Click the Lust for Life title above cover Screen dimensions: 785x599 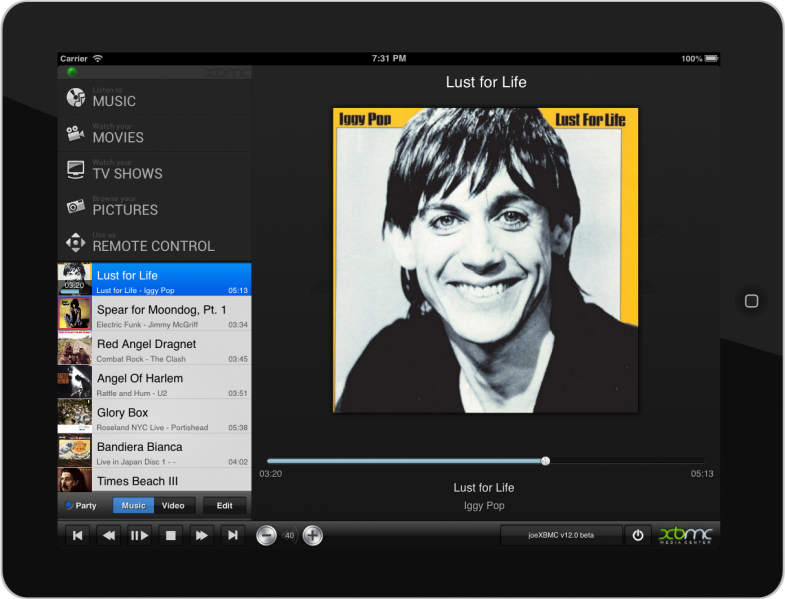click(486, 82)
